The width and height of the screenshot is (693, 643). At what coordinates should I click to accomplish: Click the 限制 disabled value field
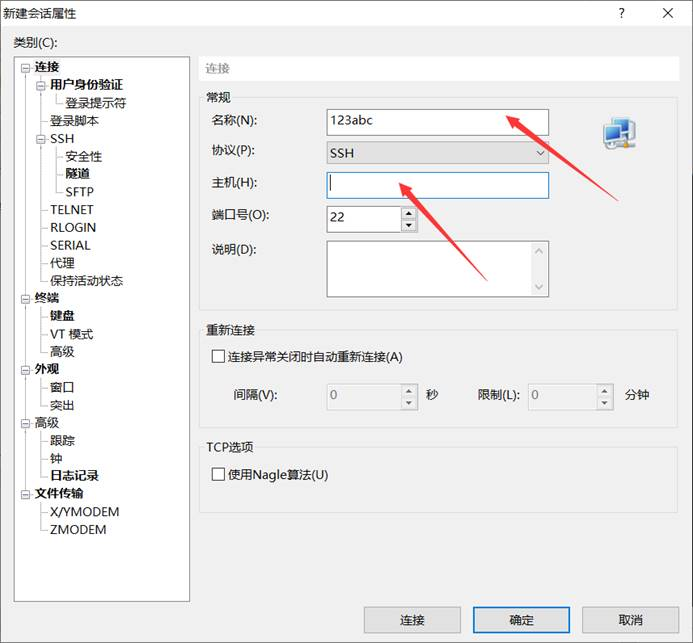[563, 396]
